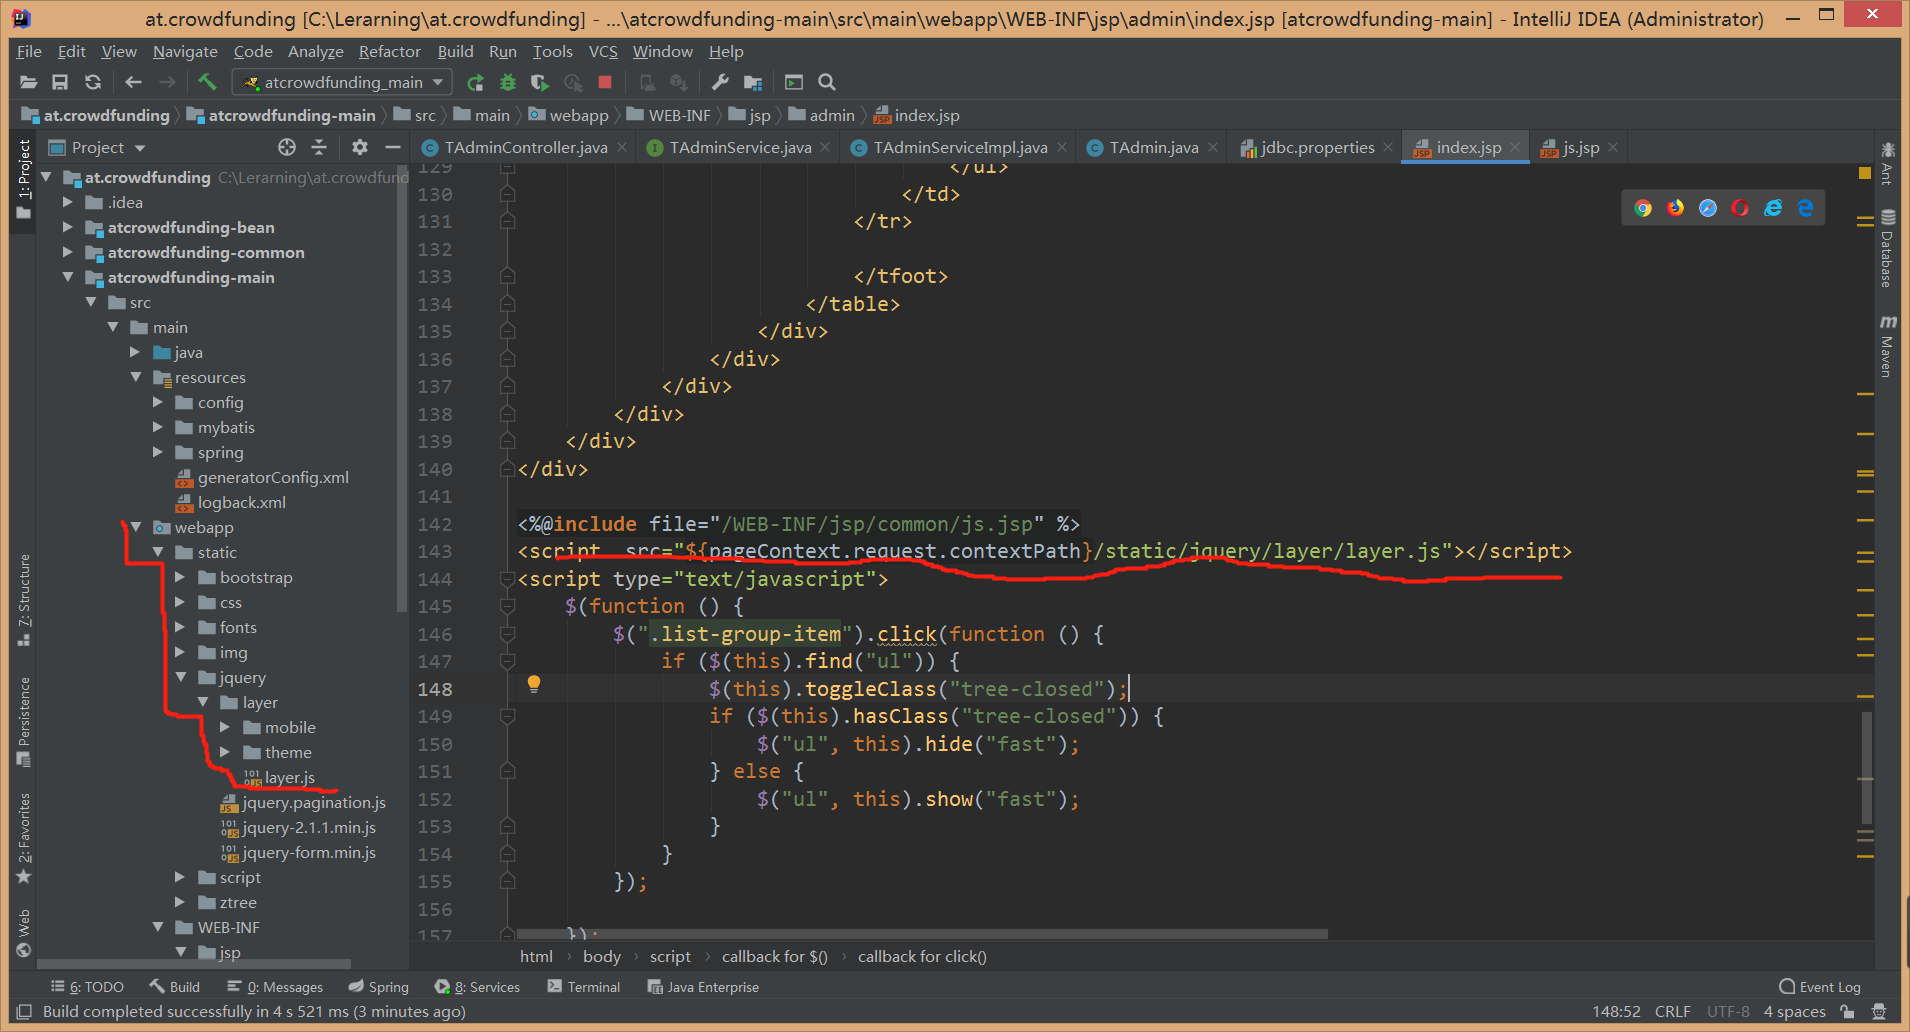Open page in Safari browser icon
1910x1032 pixels.
pyautogui.click(x=1708, y=208)
